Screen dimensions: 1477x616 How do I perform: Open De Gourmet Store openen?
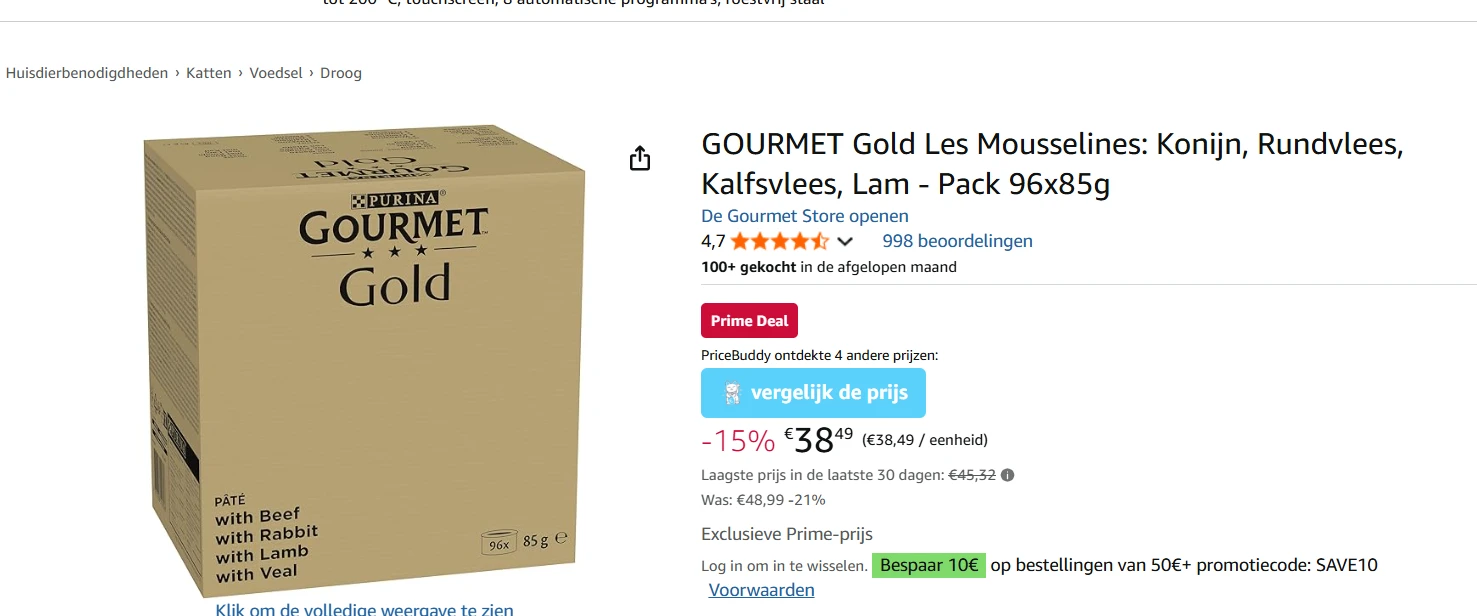[804, 216]
